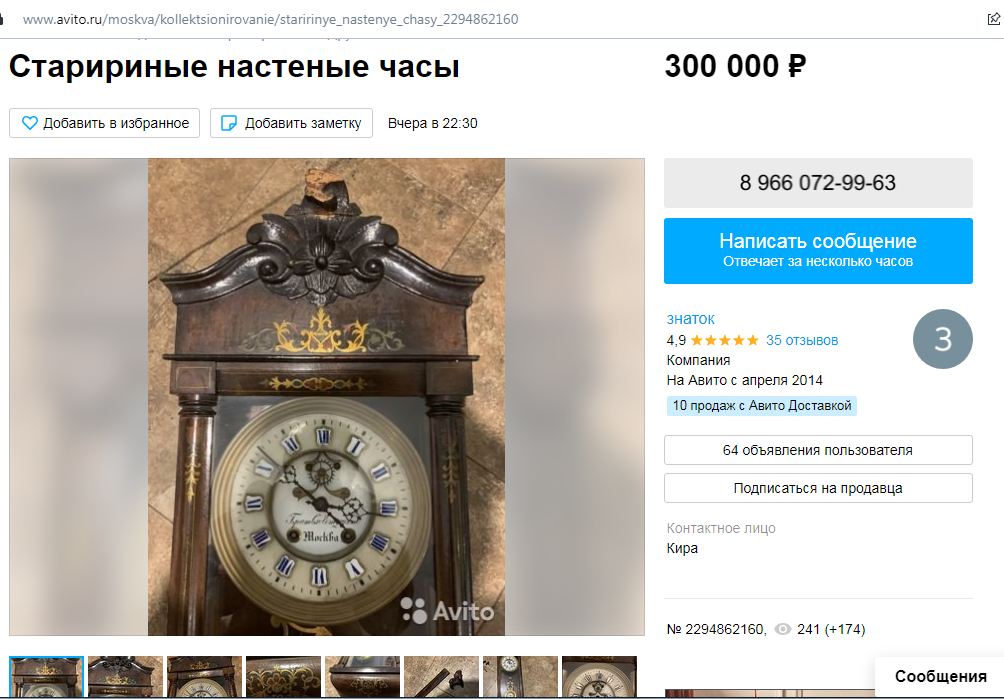1004x699 pixels.
Task: Show 64 объявления пользователя
Action: 818,450
